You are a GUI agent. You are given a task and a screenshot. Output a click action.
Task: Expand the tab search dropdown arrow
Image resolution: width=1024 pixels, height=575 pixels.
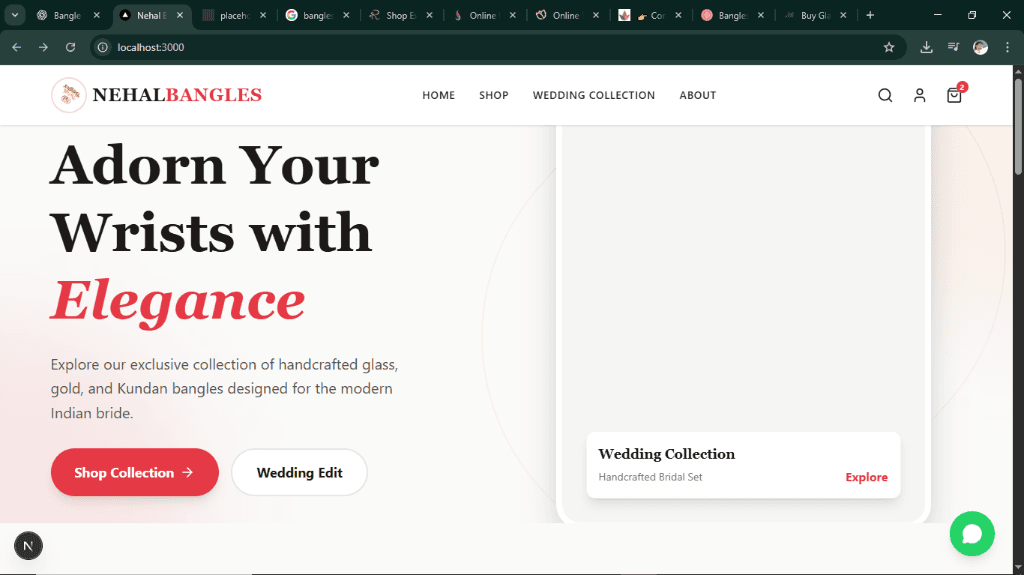tap(15, 15)
